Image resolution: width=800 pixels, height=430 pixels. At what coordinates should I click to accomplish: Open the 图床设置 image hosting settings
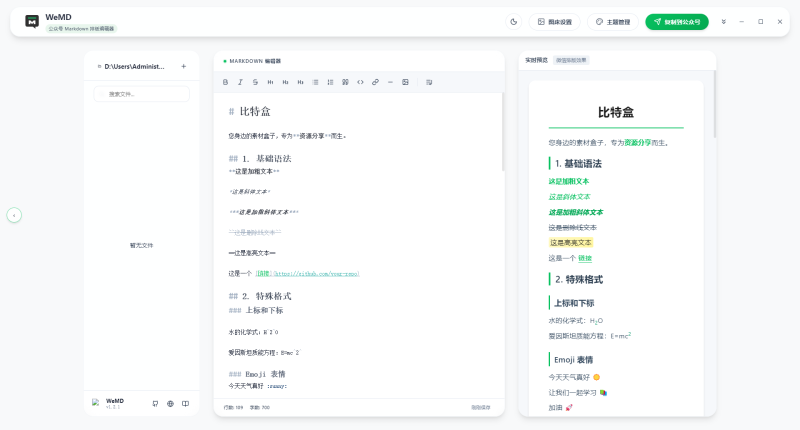click(x=555, y=22)
